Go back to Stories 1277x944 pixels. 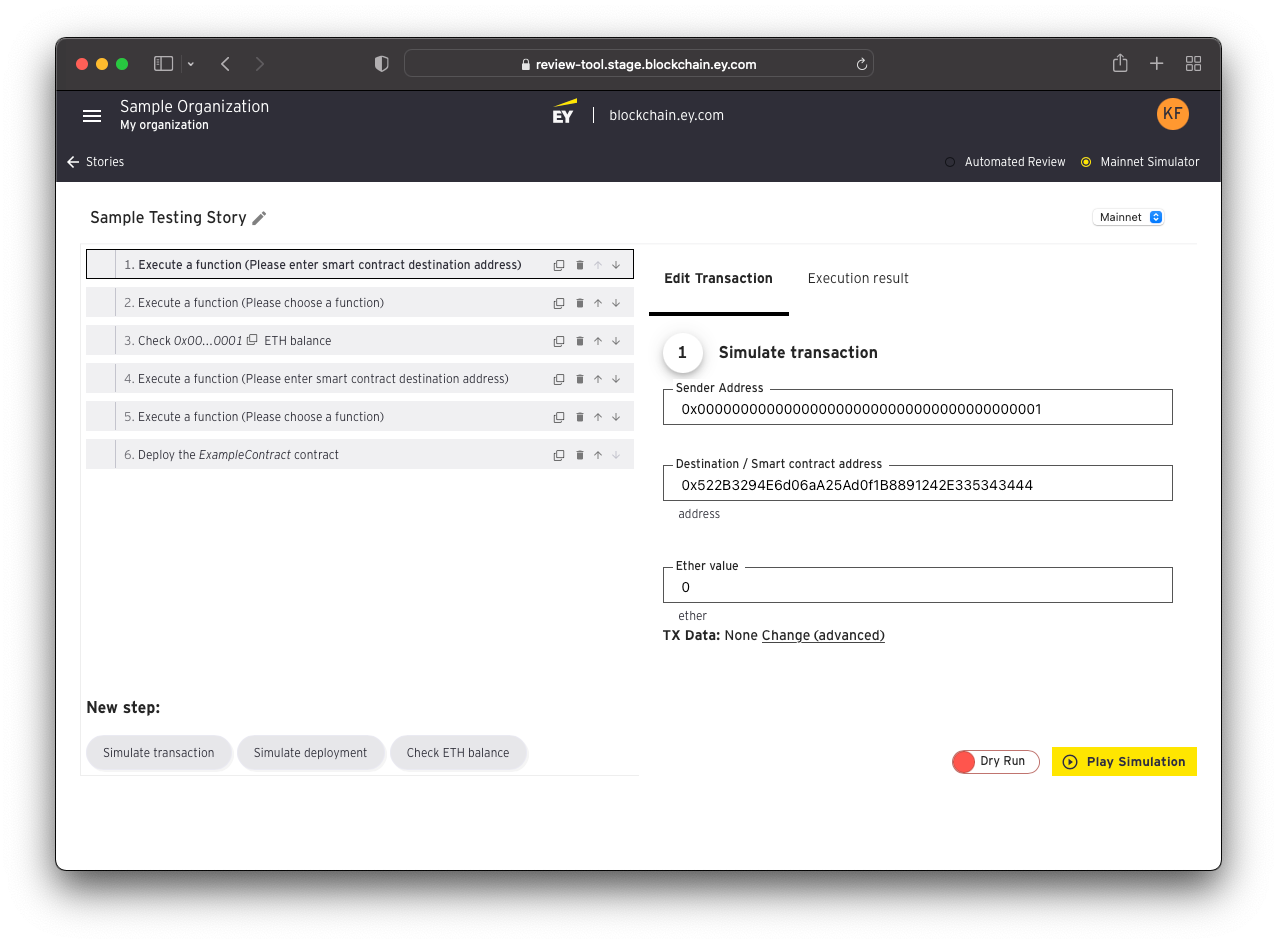(x=95, y=161)
